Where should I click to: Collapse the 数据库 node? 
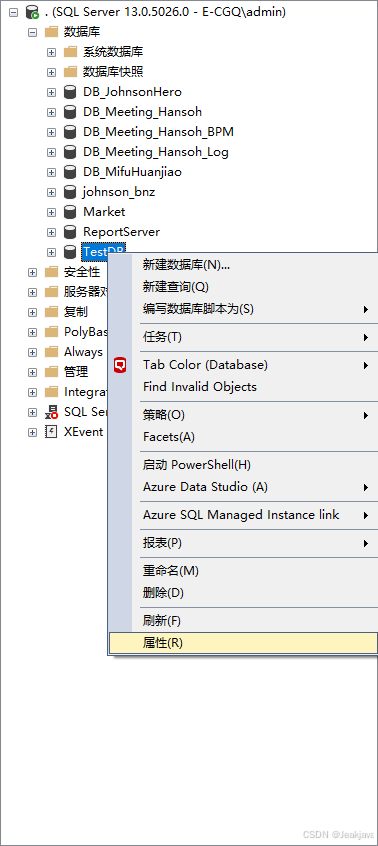[x=32, y=32]
